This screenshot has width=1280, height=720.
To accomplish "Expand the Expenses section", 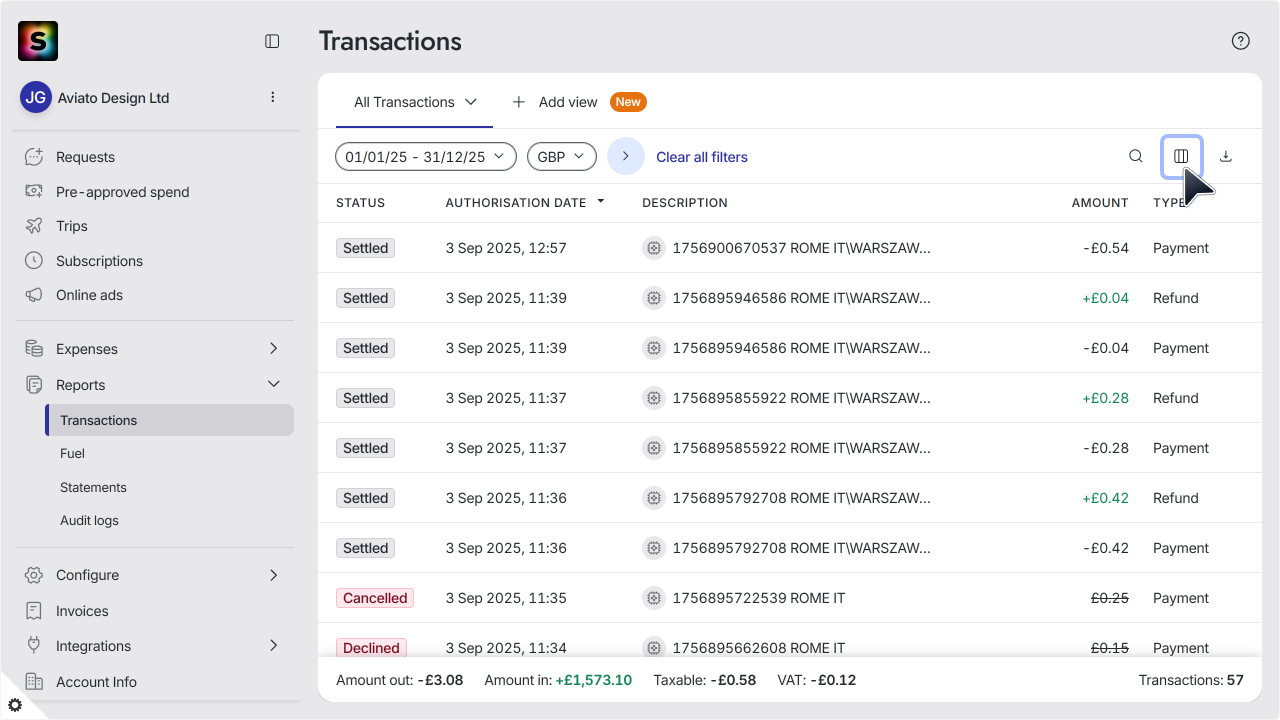I will [x=274, y=349].
